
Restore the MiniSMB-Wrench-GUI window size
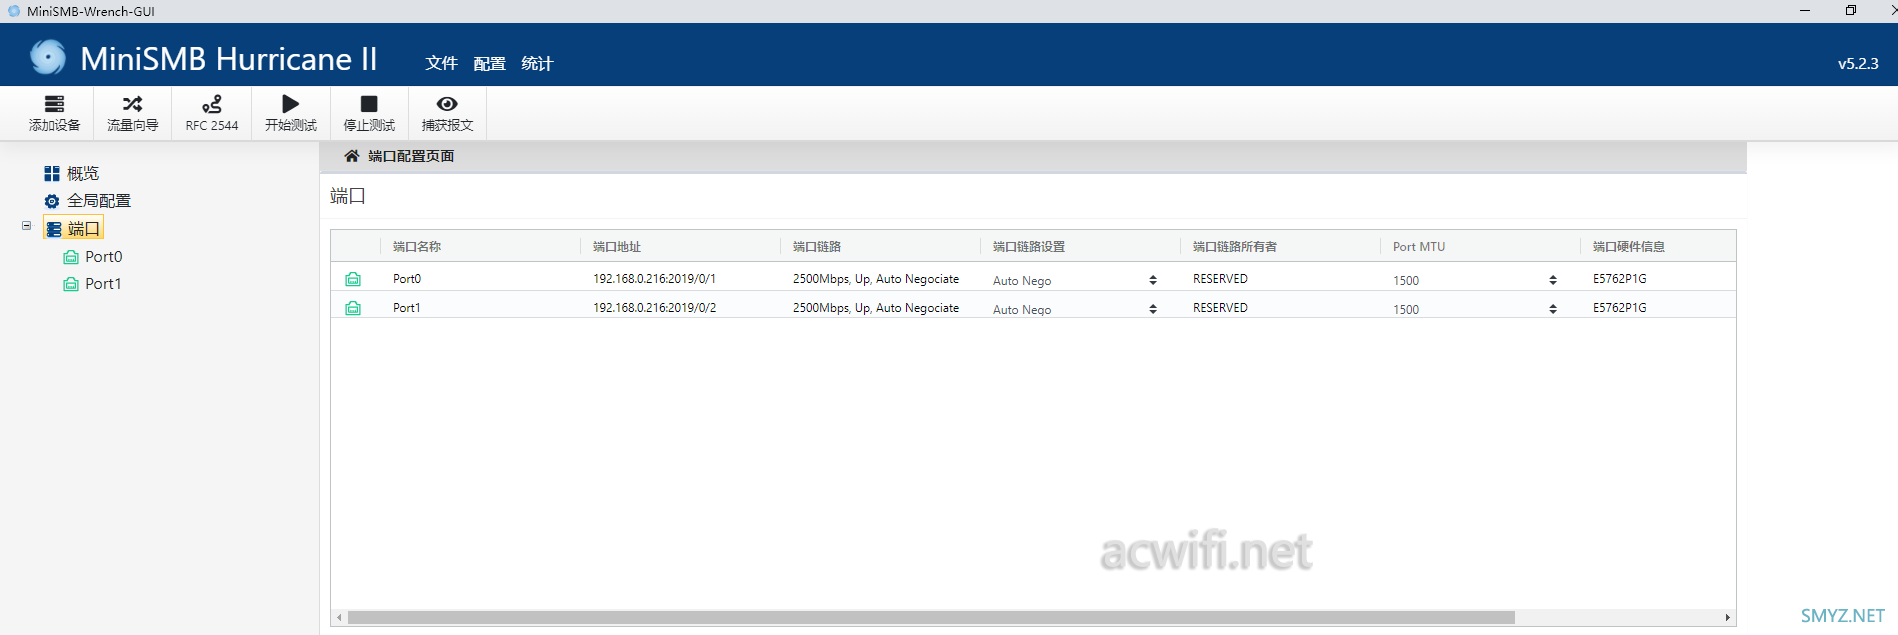[1851, 10]
